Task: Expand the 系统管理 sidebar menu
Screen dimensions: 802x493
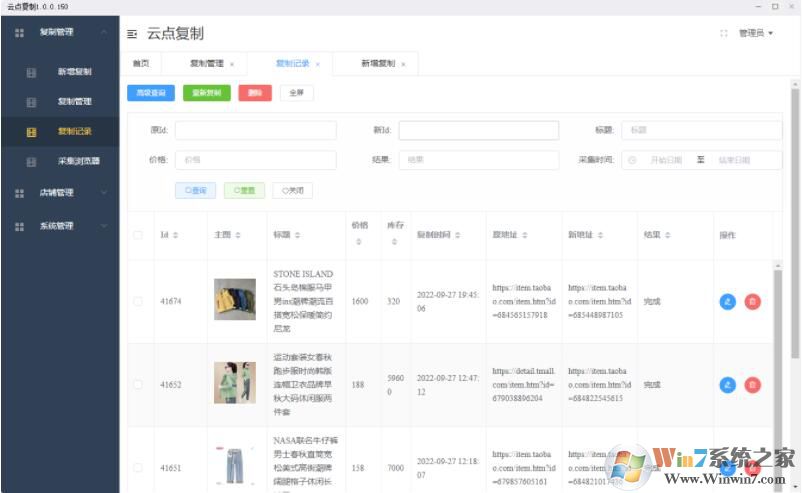Action: (x=60, y=226)
